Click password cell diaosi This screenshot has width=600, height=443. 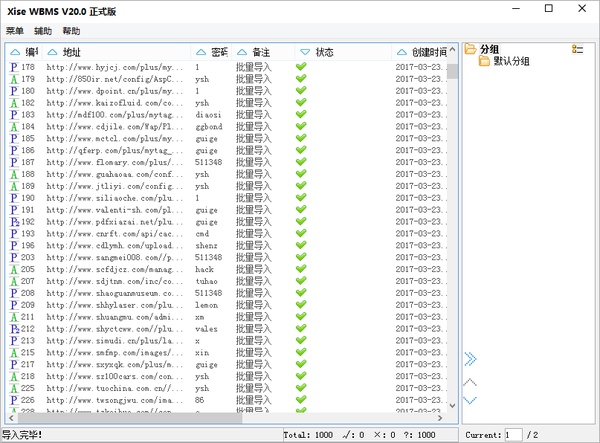pyautogui.click(x=208, y=115)
